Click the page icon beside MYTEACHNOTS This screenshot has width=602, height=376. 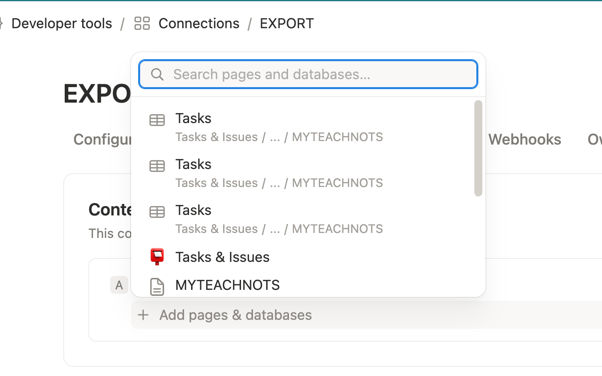click(157, 287)
